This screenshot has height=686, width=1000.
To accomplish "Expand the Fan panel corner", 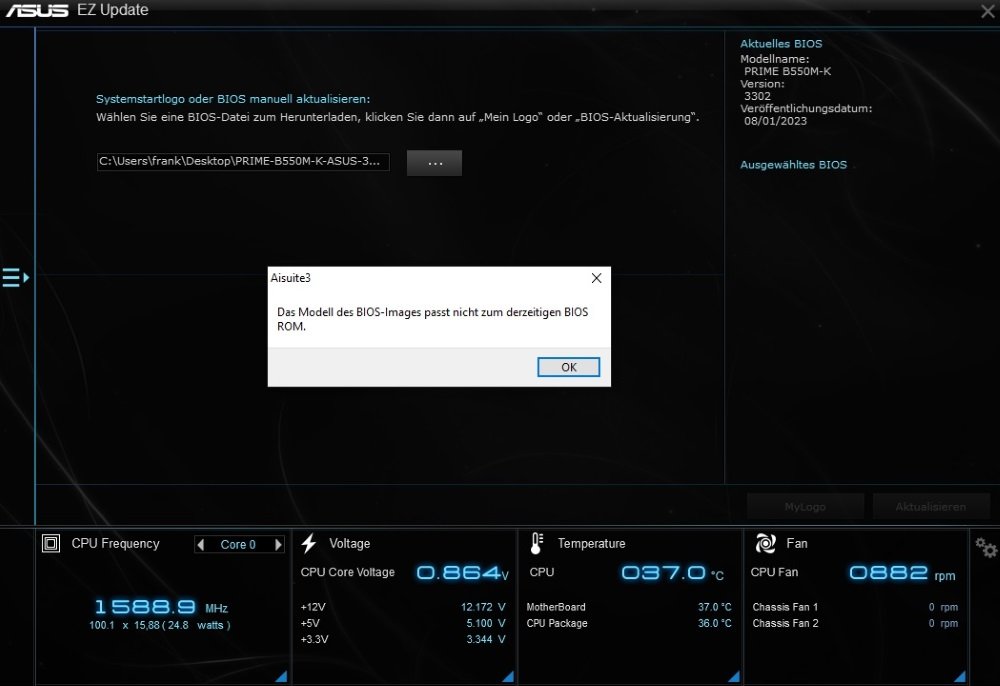I will pos(960,676).
